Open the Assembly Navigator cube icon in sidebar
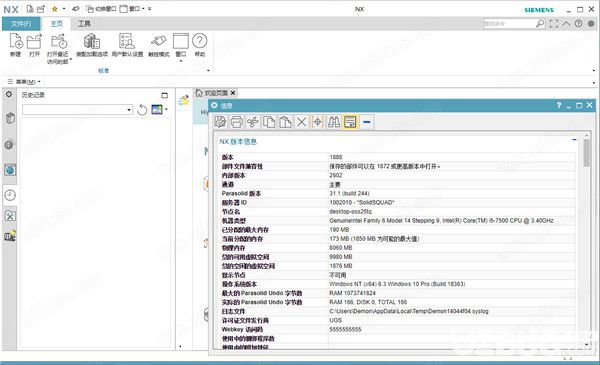This screenshot has width=600, height=365. (x=10, y=118)
